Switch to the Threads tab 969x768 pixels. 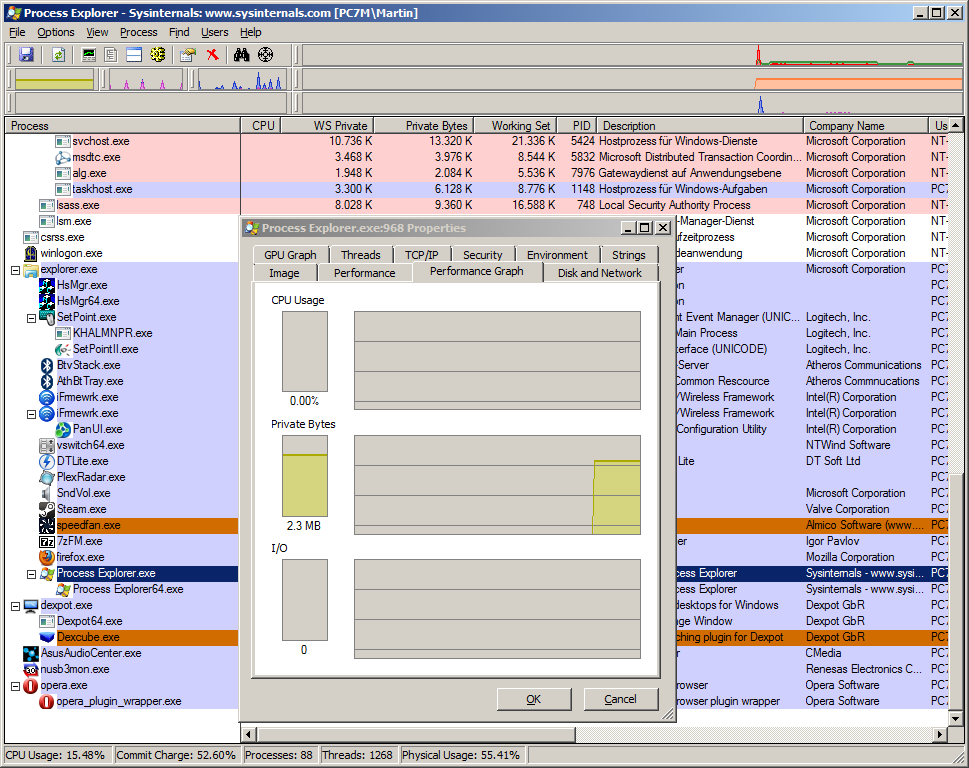[361, 255]
